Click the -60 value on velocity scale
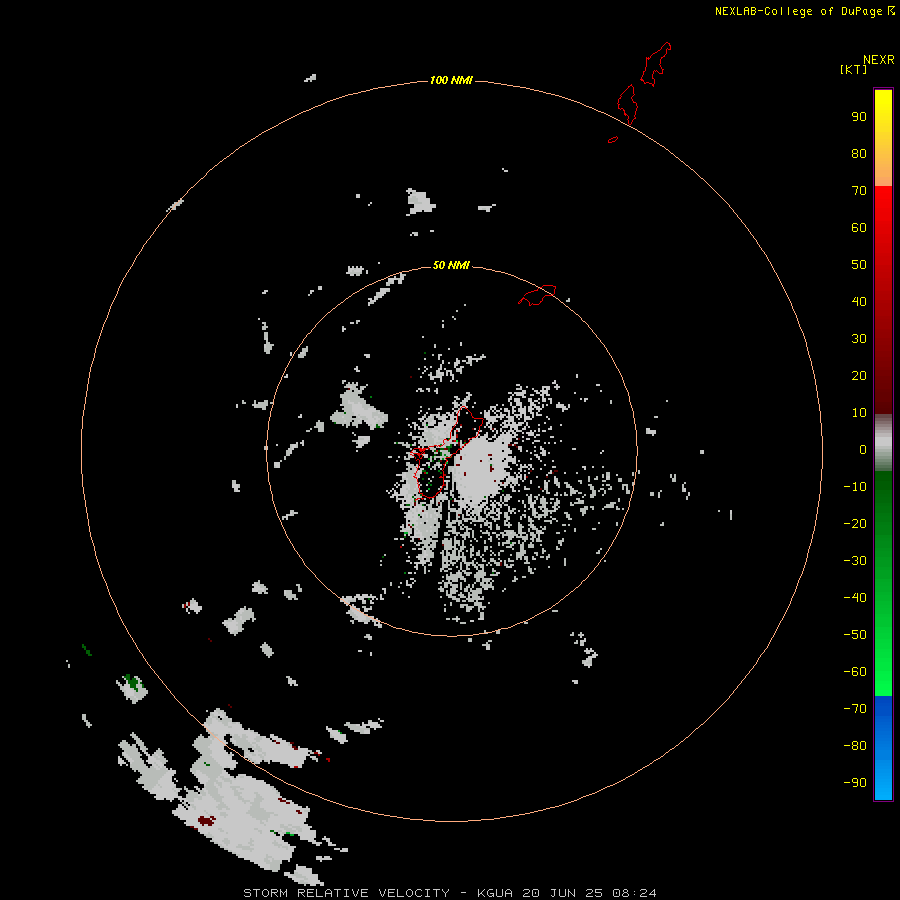 pyautogui.click(x=855, y=672)
